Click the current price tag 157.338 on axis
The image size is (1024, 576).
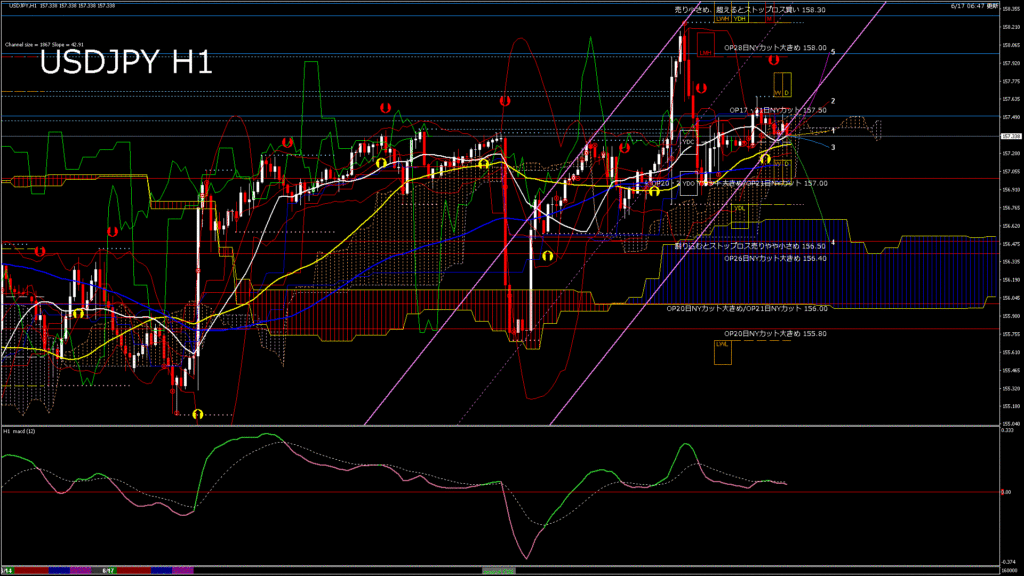click(x=1003, y=136)
